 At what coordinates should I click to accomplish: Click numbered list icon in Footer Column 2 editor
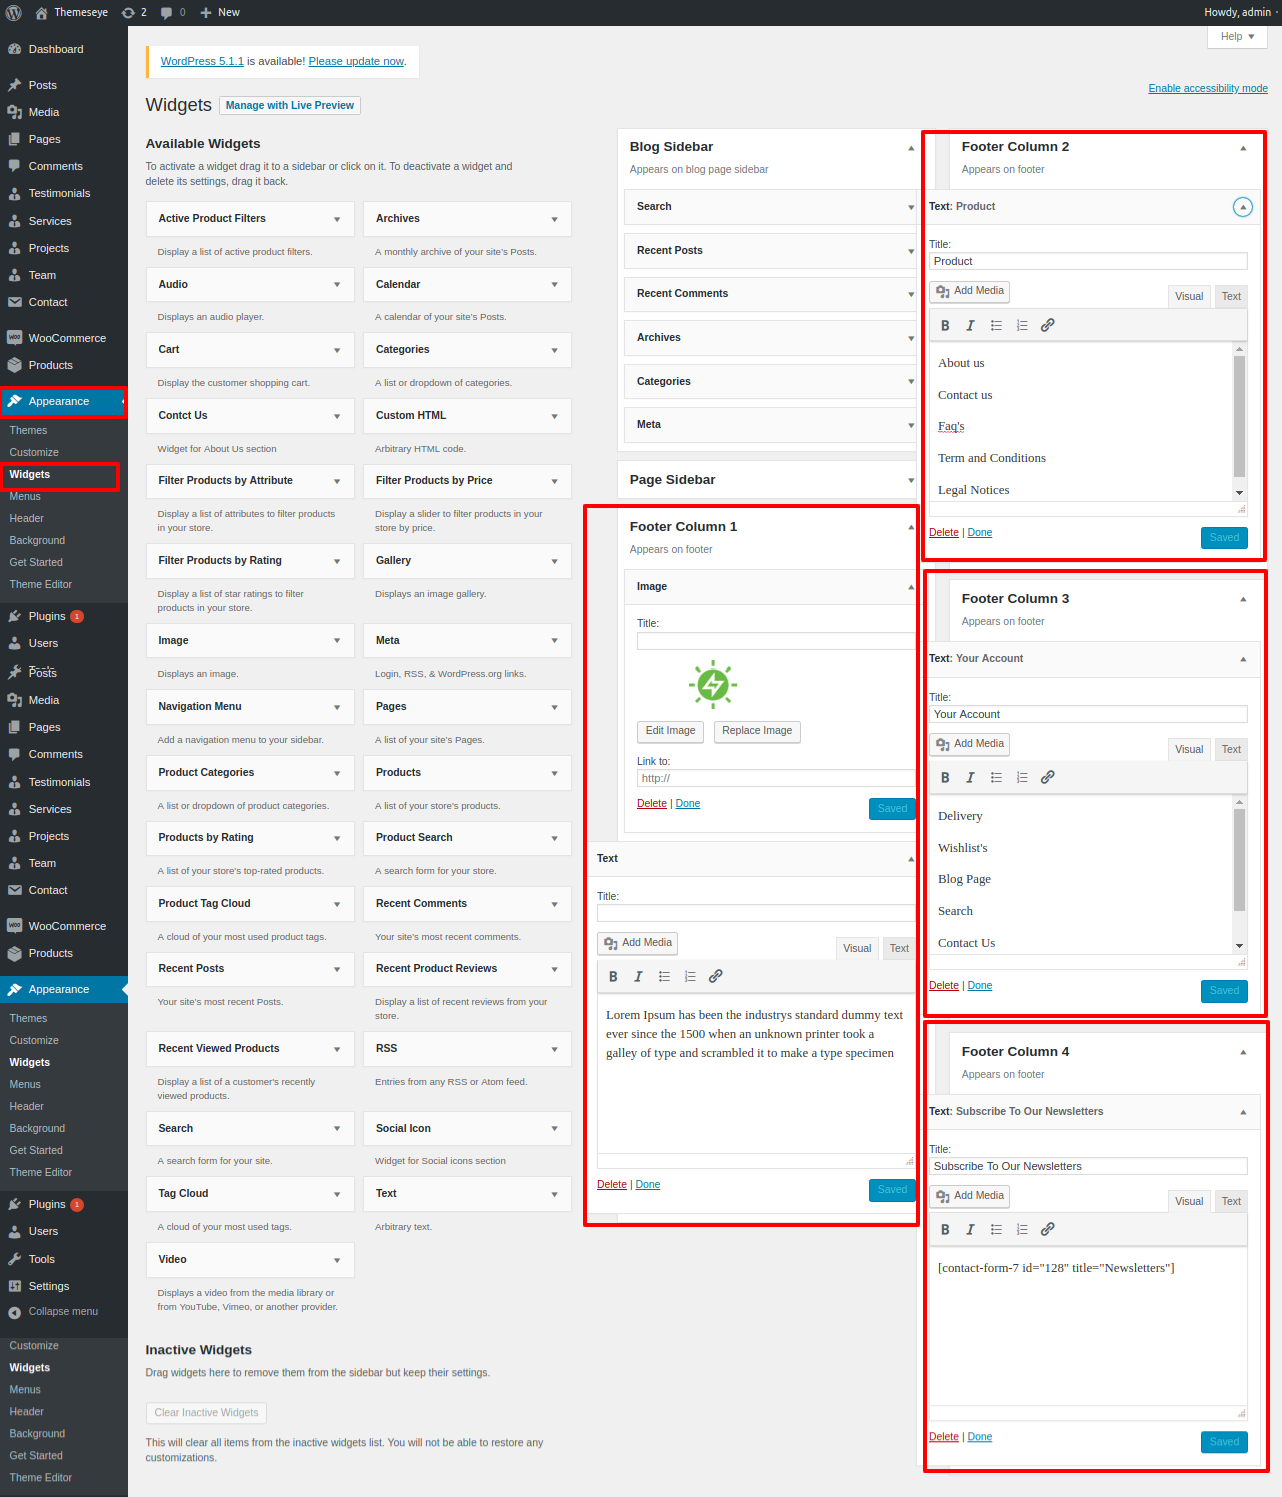(x=1022, y=326)
